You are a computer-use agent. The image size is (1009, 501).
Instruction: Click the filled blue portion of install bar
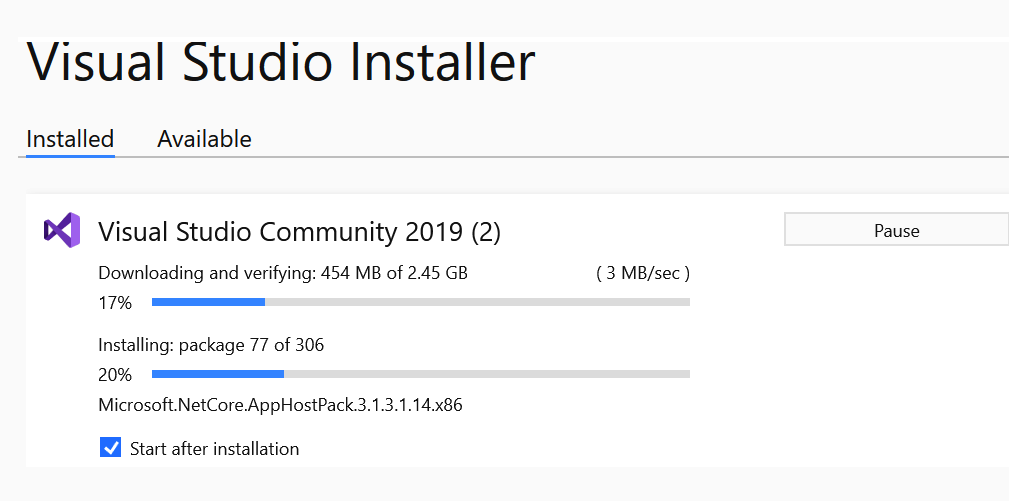pyautogui.click(x=218, y=374)
